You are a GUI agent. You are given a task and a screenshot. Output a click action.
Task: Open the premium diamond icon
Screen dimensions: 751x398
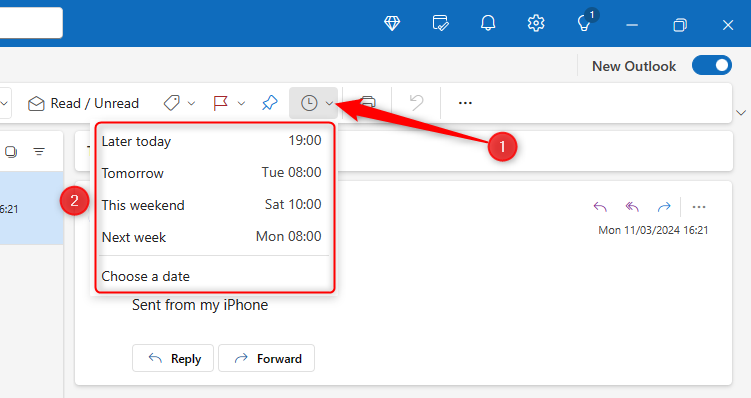click(392, 23)
